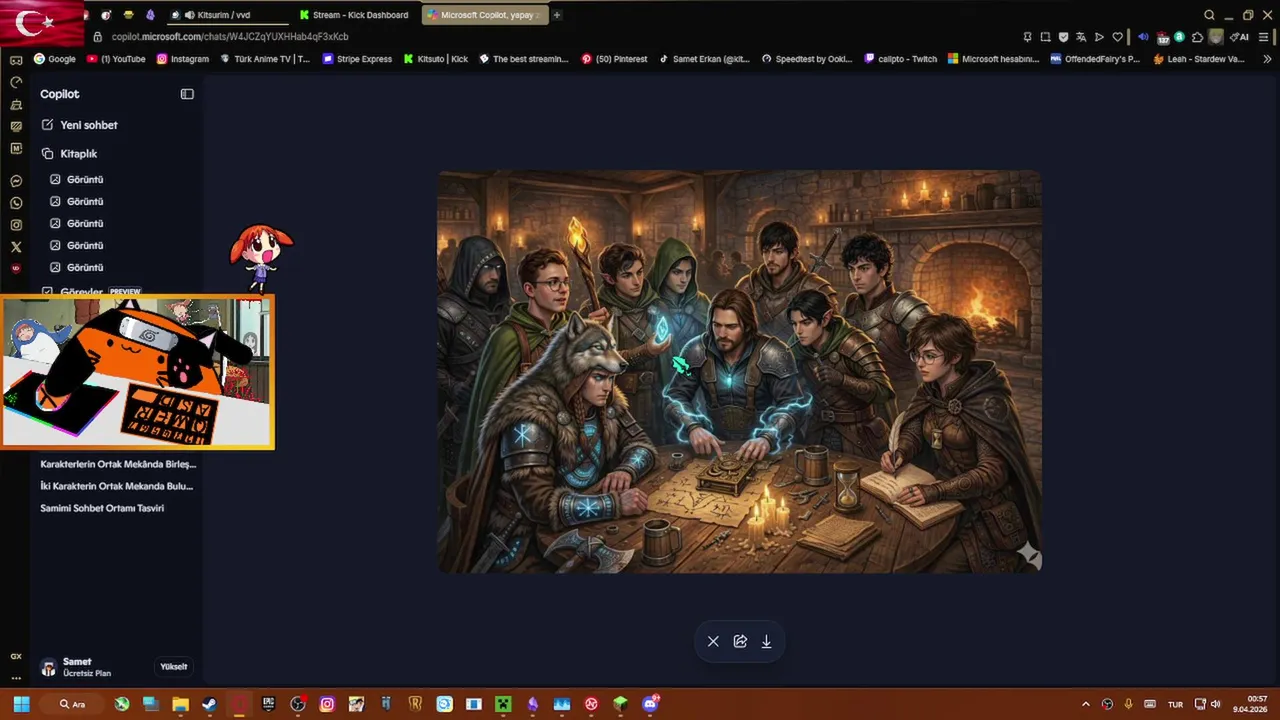Viewport: 1280px width, 720px height.
Task: Open the second Görüntü item in Kitaplık
Action: (x=77, y=202)
